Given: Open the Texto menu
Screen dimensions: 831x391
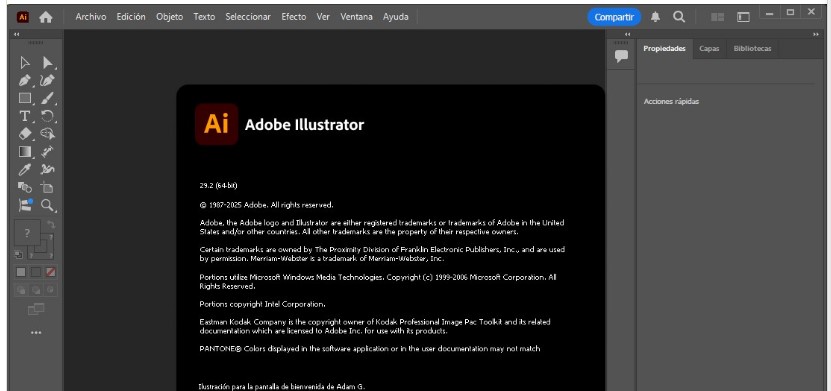Looking at the screenshot, I should (x=204, y=17).
